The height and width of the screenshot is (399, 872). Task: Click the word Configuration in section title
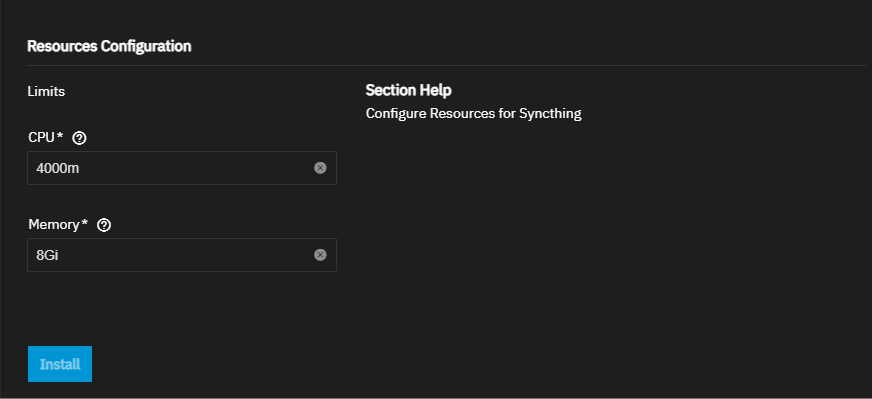146,46
